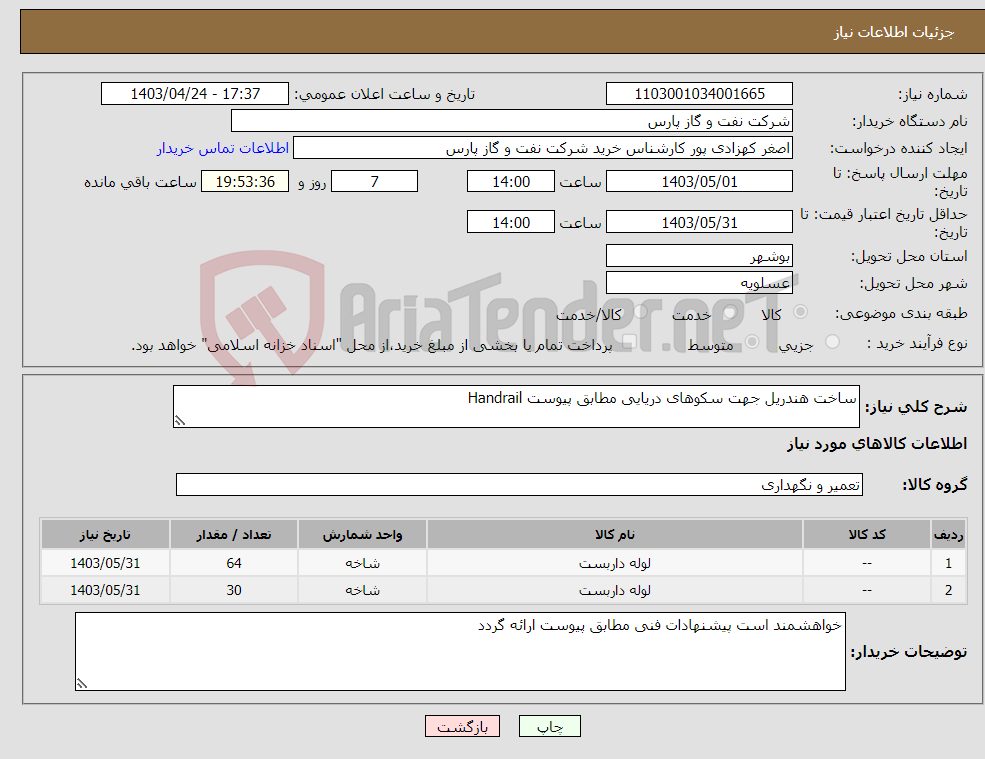Click price validity time 14:00 field
This screenshot has width=985, height=759.
(511, 222)
